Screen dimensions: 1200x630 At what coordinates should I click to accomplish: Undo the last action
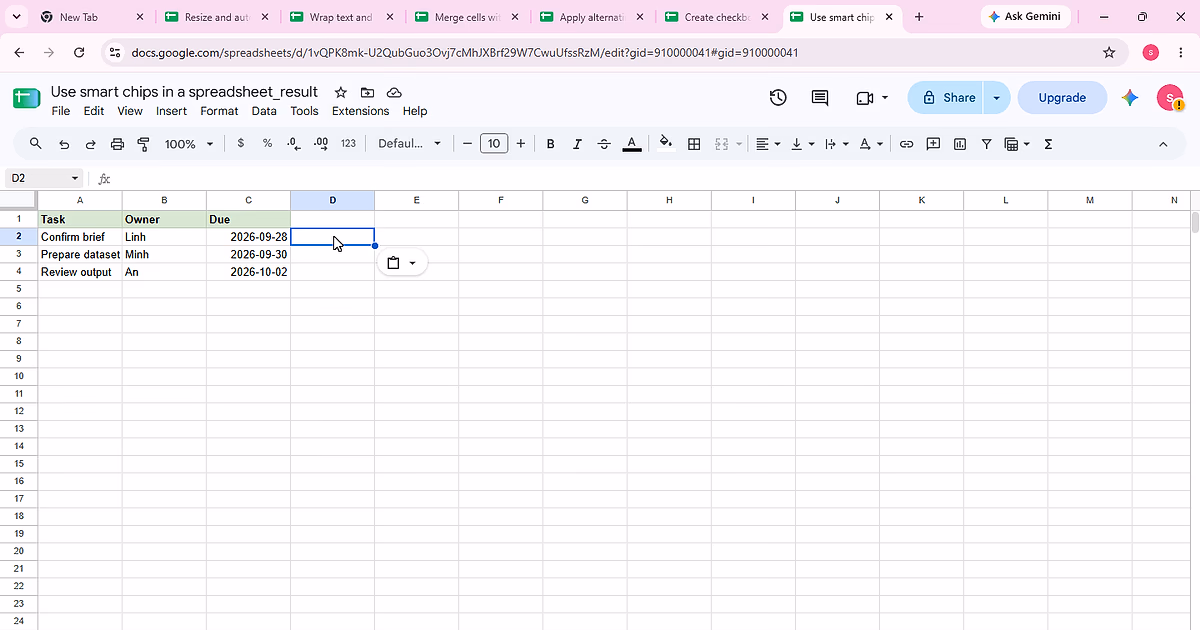tap(64, 144)
